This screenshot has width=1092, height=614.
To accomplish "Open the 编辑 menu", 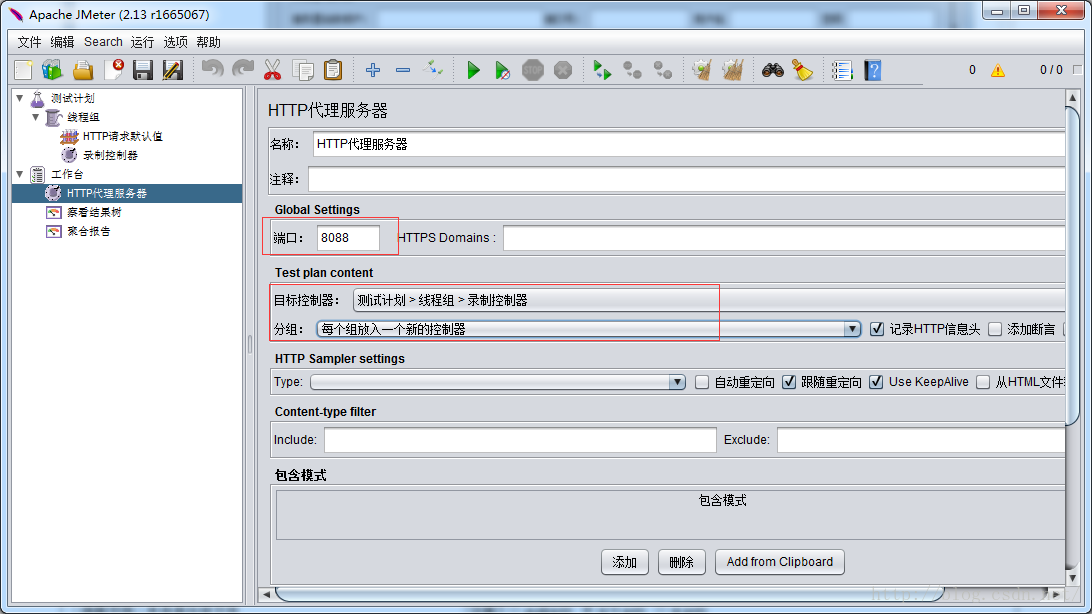I will (62, 42).
